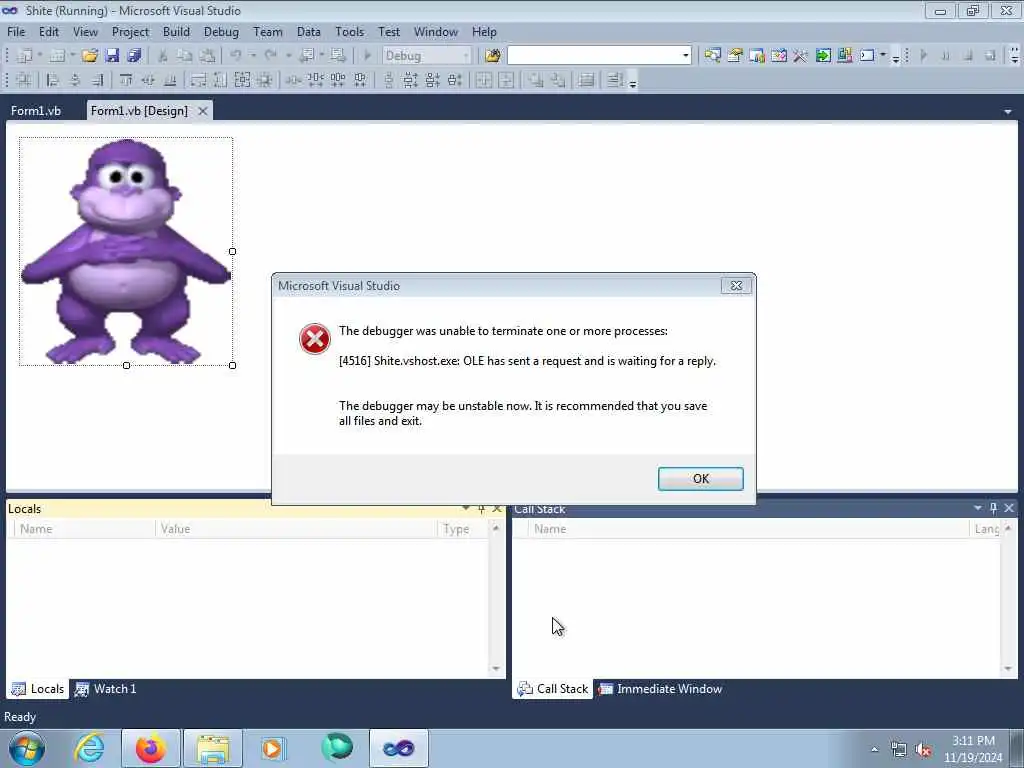Click OK in the debugger error dialog
Screen dimensions: 1024x768
pos(701,479)
